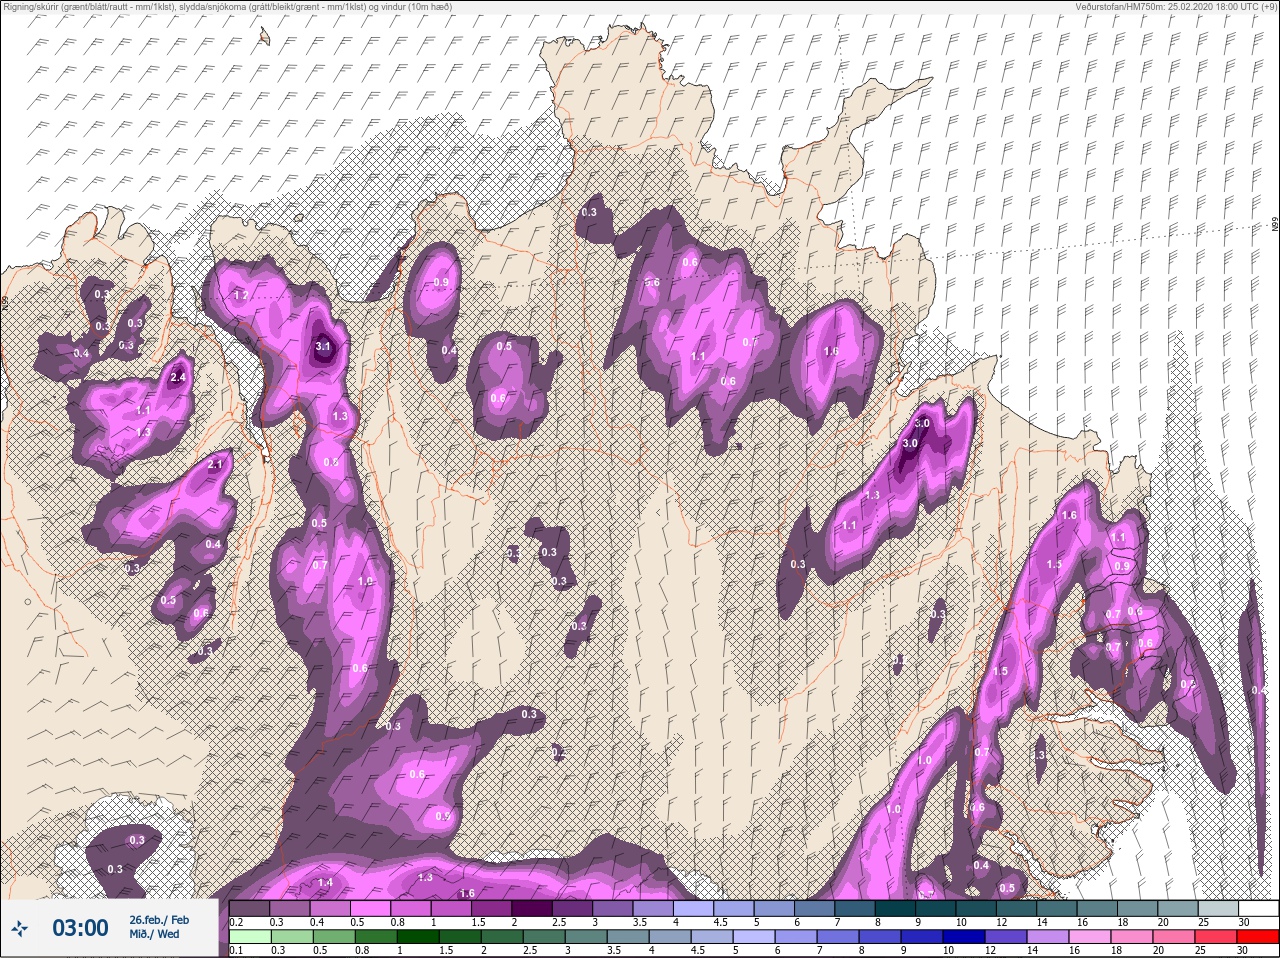Click the 2.1 precipitation value on the map
The height and width of the screenshot is (958, 1280).
pos(215,465)
